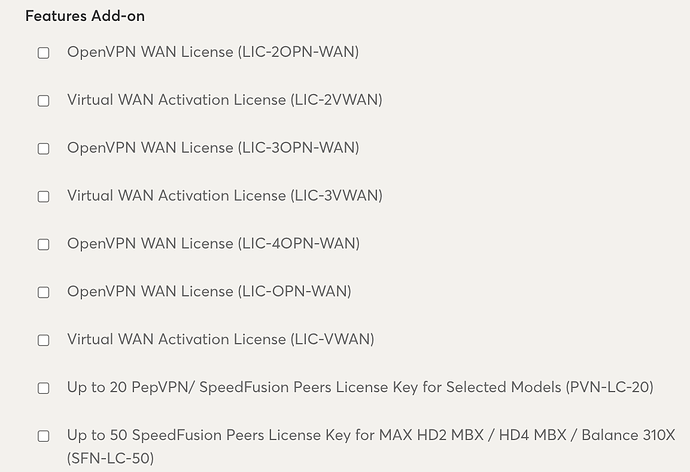The height and width of the screenshot is (472, 690).
Task: Click the "Virtual WAN Activation License (LIC-2VWAN)" text
Action: pyautogui.click(x=224, y=100)
